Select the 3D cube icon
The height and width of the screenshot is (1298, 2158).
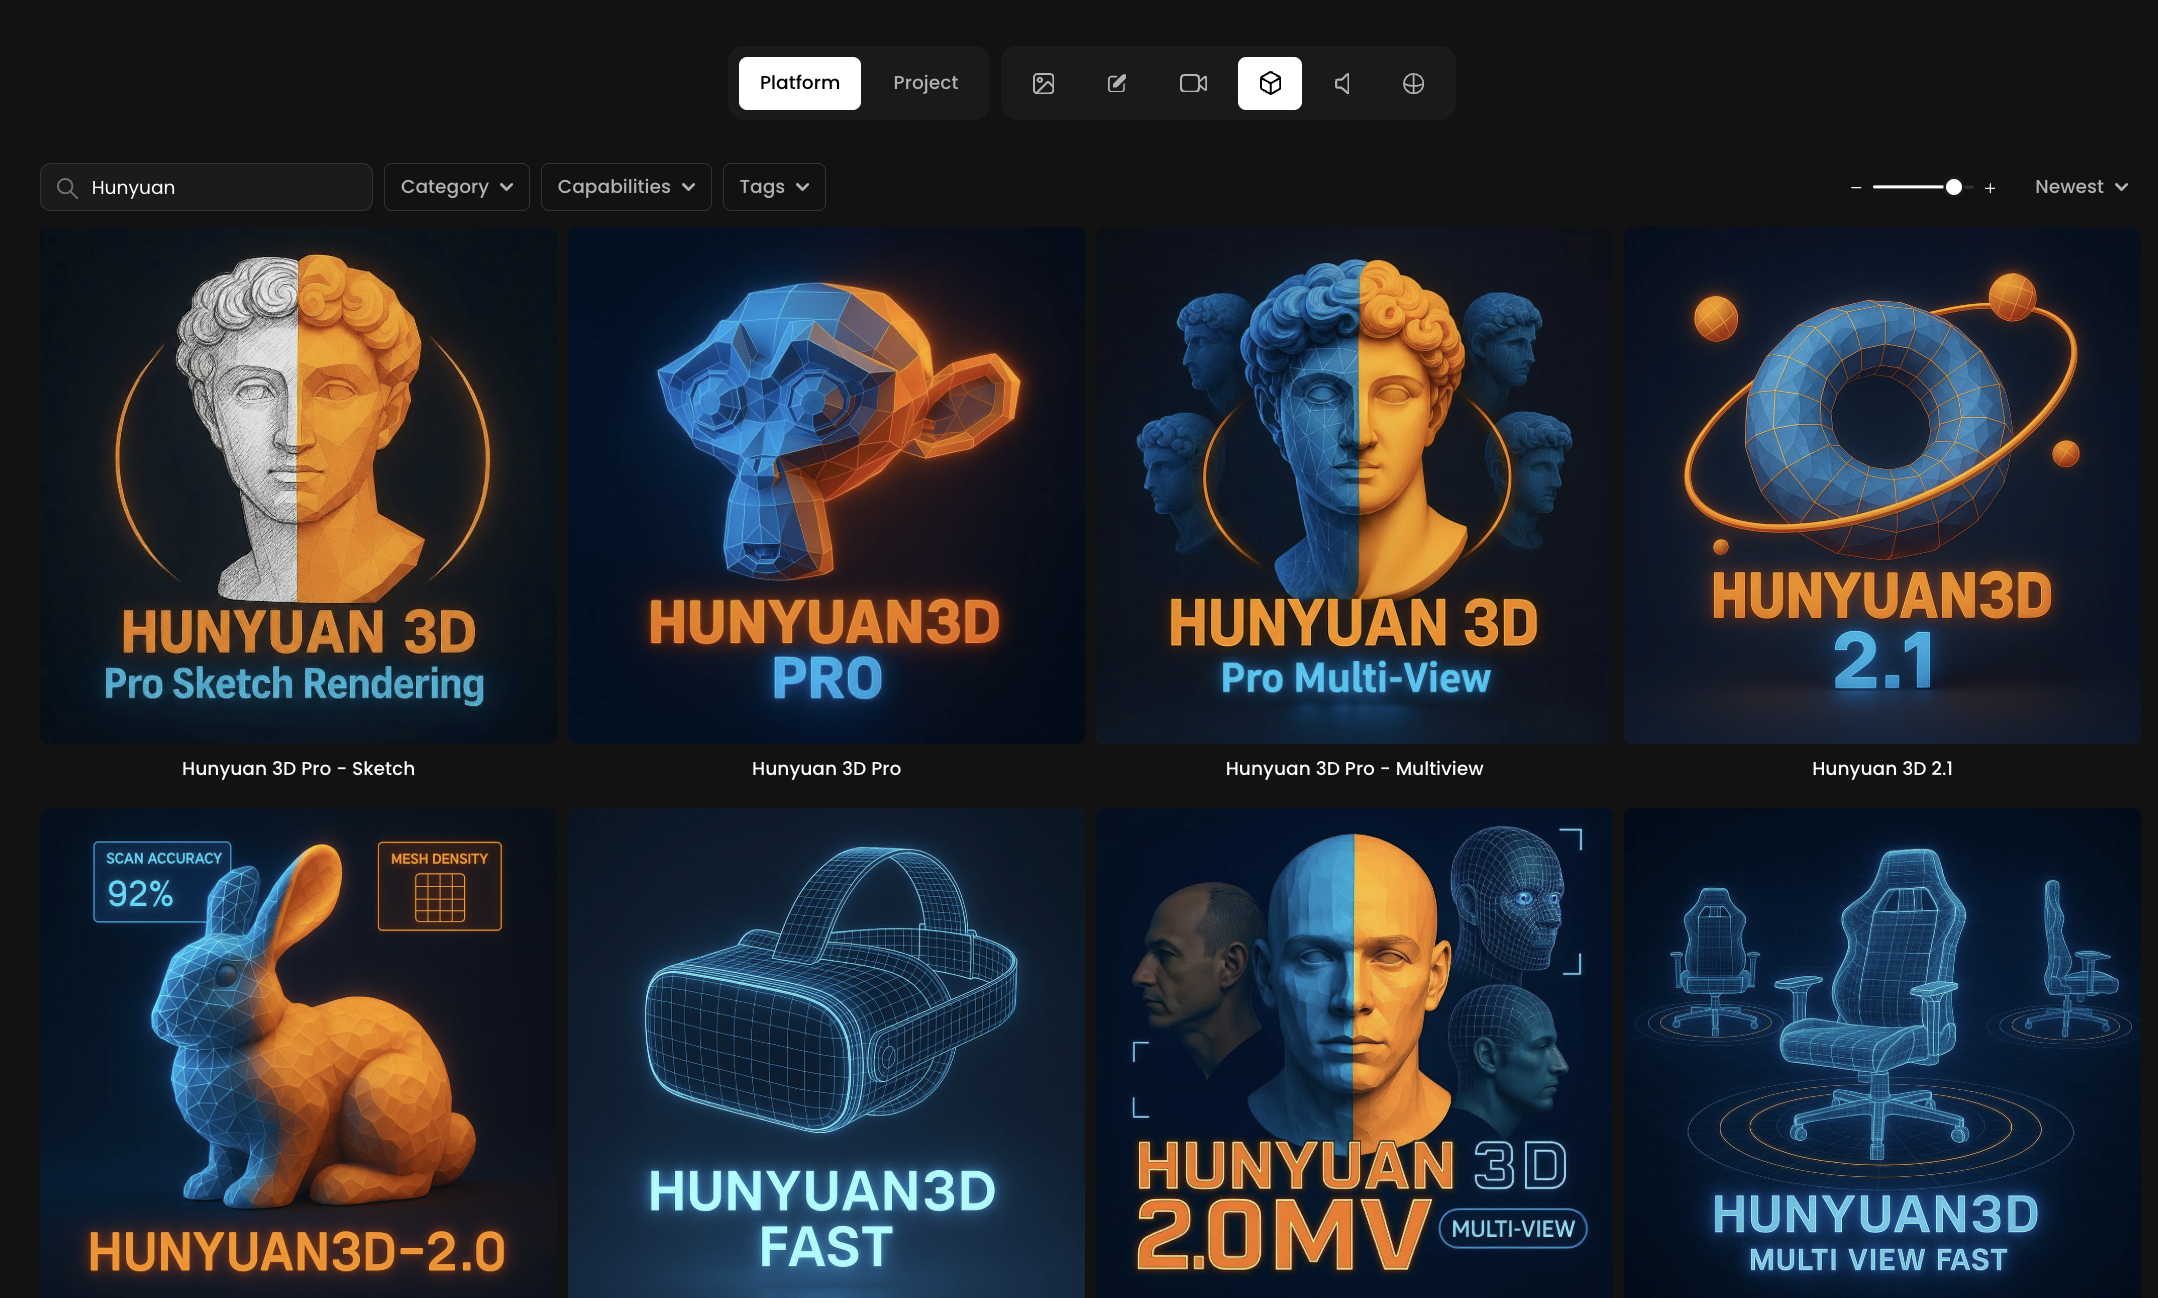(x=1269, y=83)
